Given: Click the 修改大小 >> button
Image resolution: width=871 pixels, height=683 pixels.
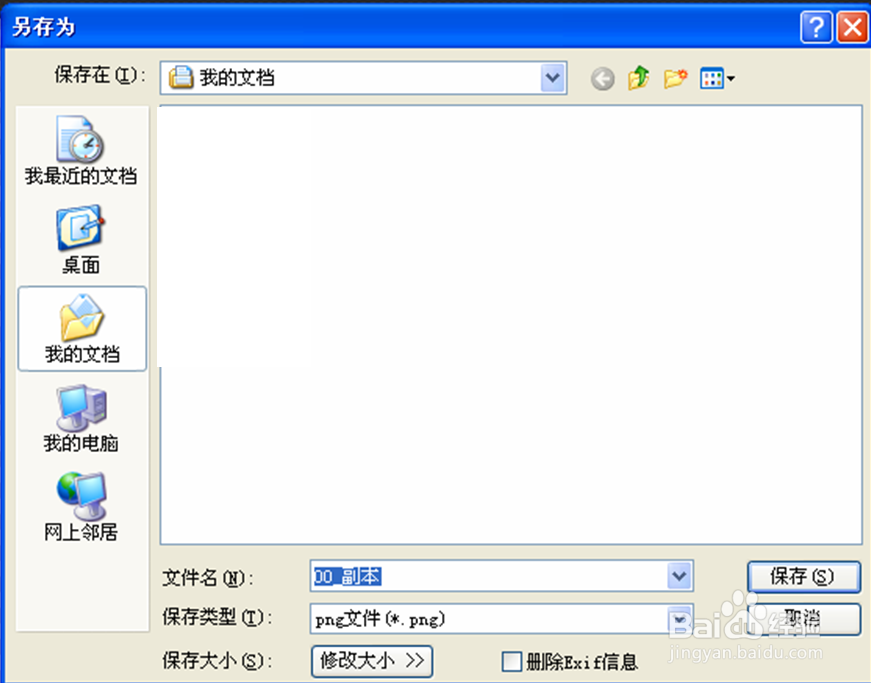Looking at the screenshot, I should click(371, 661).
